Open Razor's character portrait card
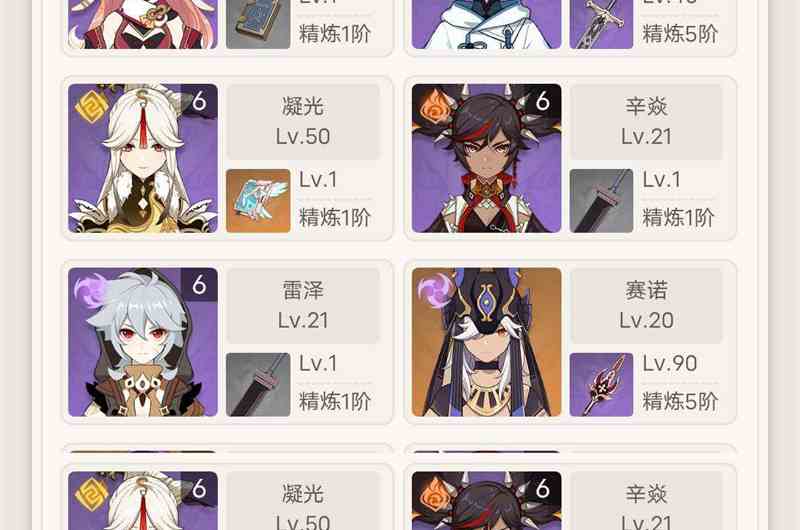Screen dimensions: 800x530 [x=143, y=342]
